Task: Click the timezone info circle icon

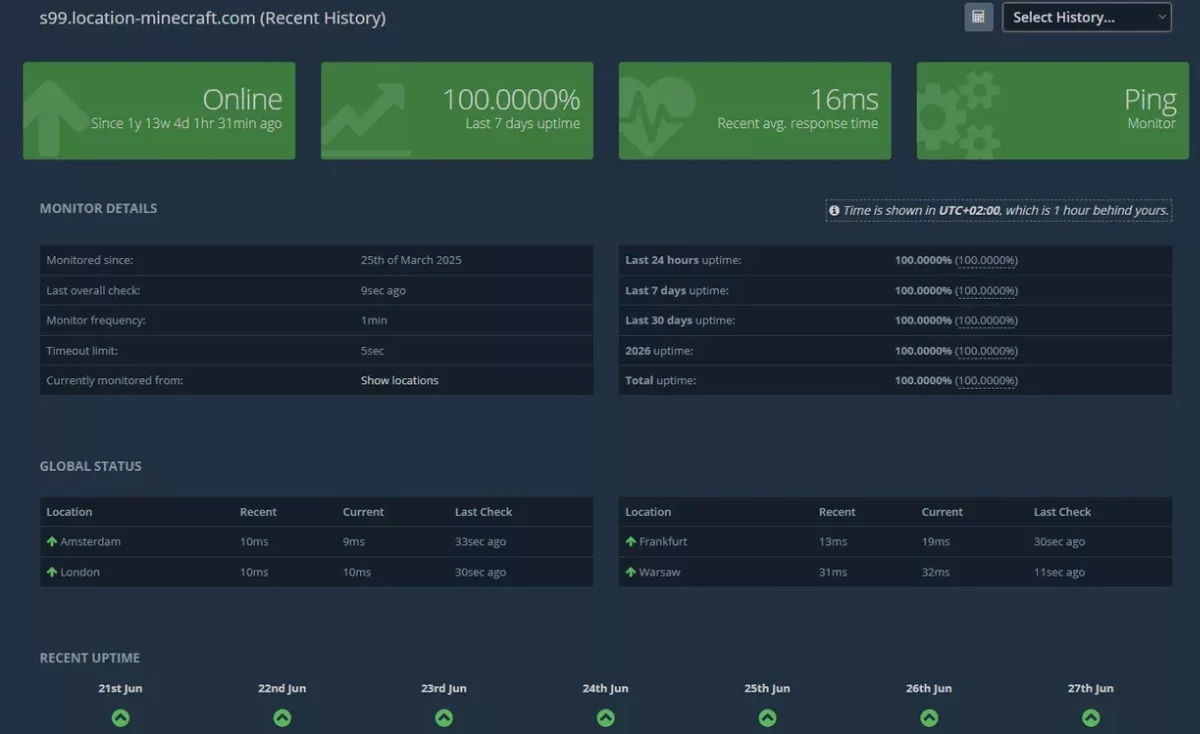Action: (834, 211)
